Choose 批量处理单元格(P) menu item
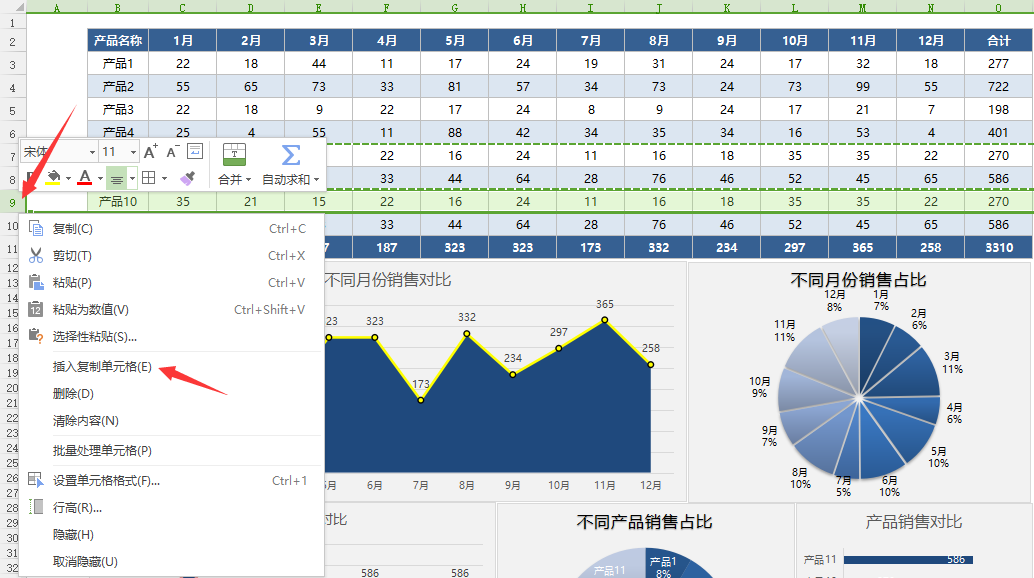Viewport: 1034px width, 578px height. tap(171, 450)
